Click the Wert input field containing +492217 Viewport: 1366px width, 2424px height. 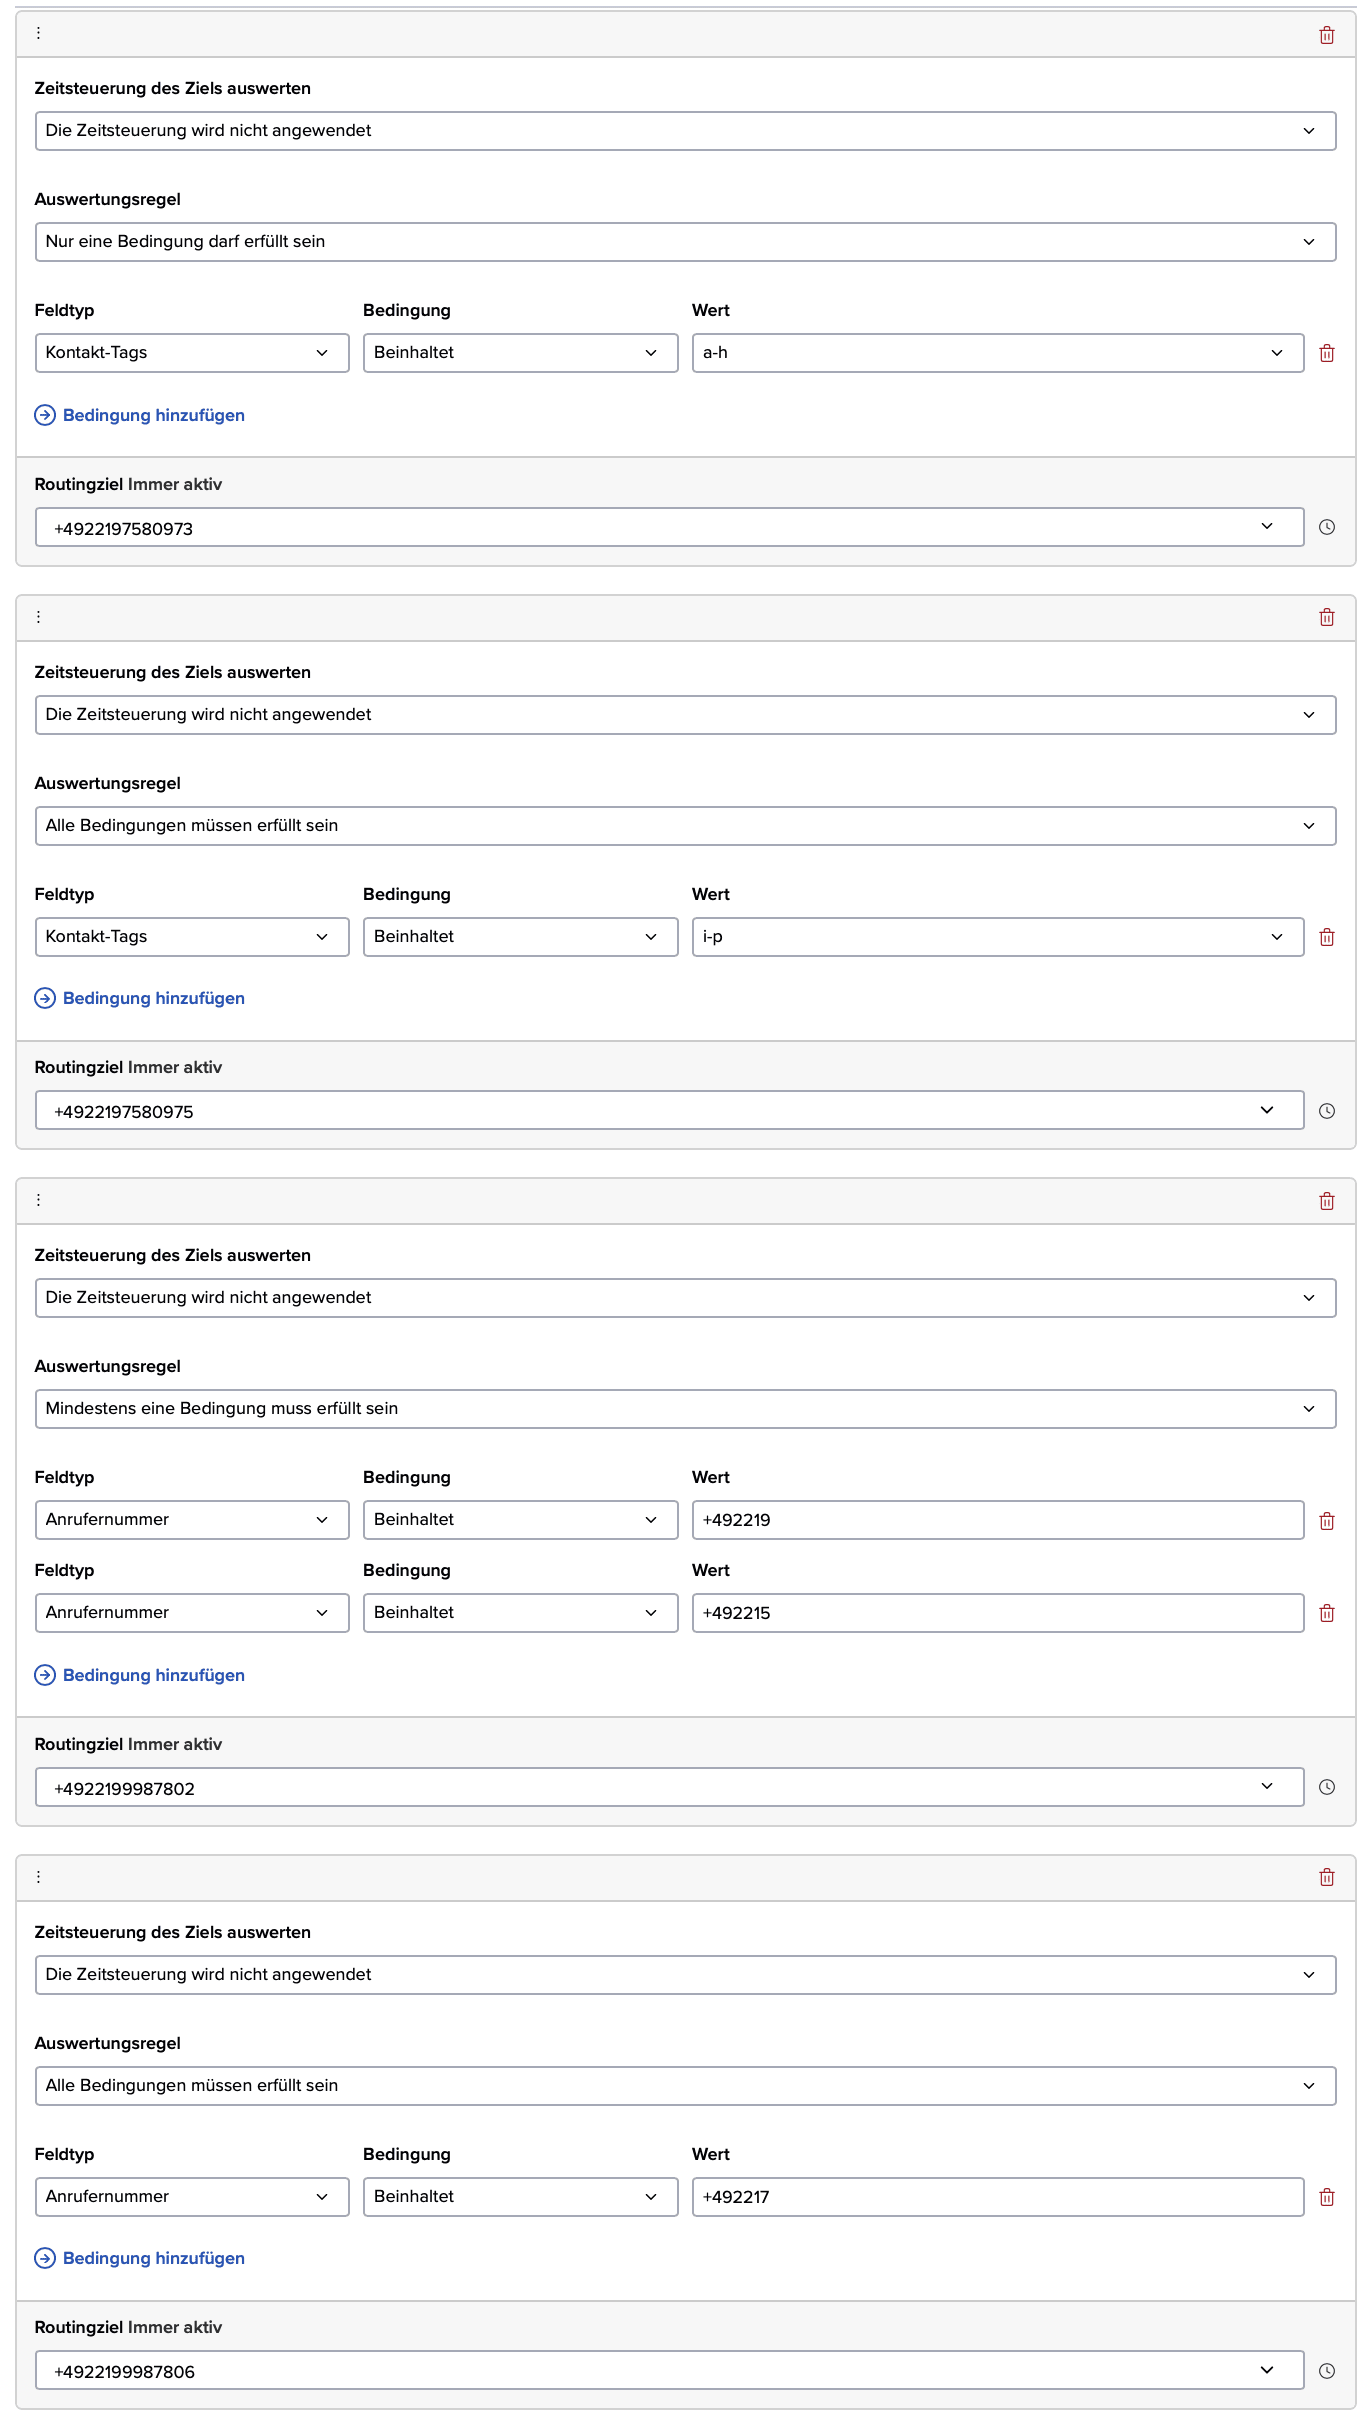point(997,2197)
